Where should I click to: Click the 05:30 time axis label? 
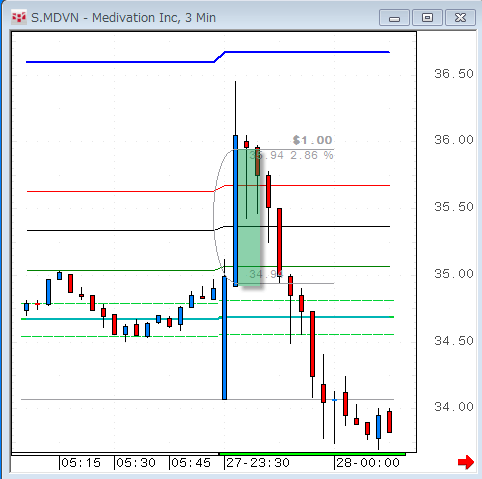(136, 463)
